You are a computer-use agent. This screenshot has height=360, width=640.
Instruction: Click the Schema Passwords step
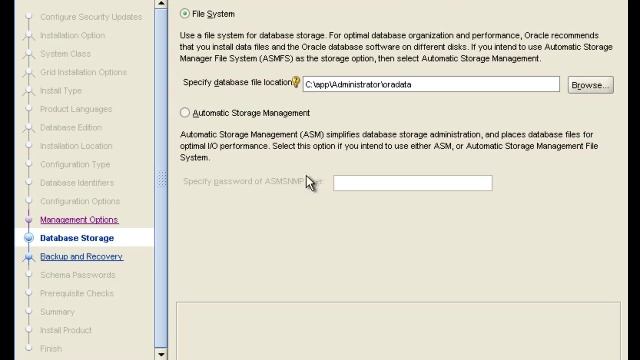pos(78,275)
